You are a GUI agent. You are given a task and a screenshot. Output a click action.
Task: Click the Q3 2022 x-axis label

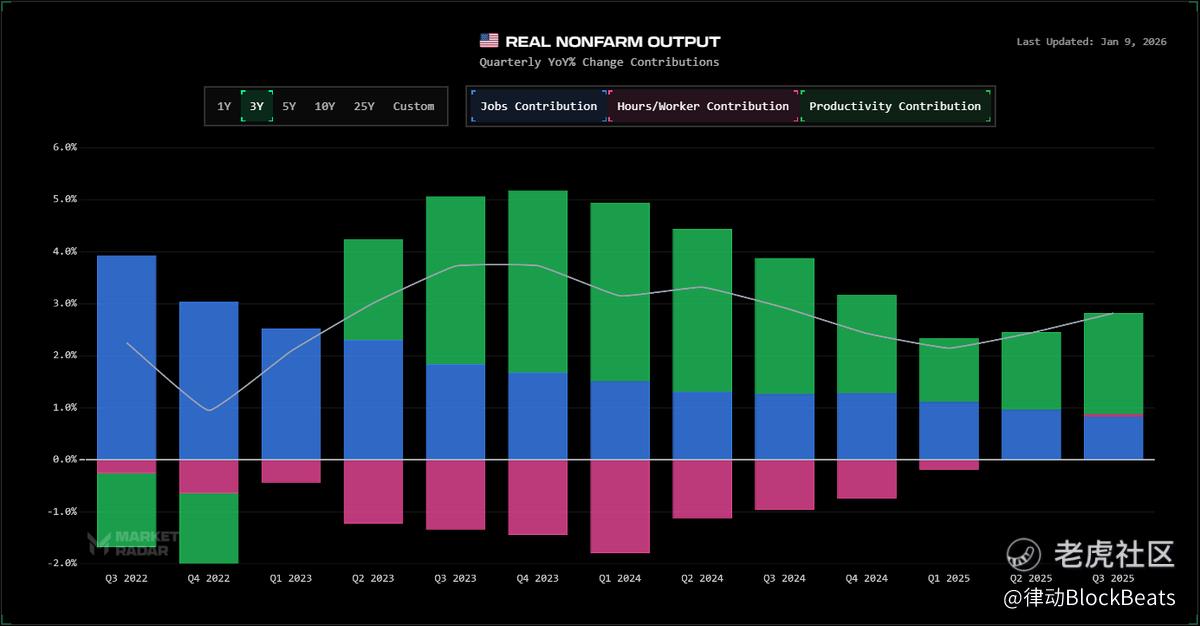[x=126, y=578]
